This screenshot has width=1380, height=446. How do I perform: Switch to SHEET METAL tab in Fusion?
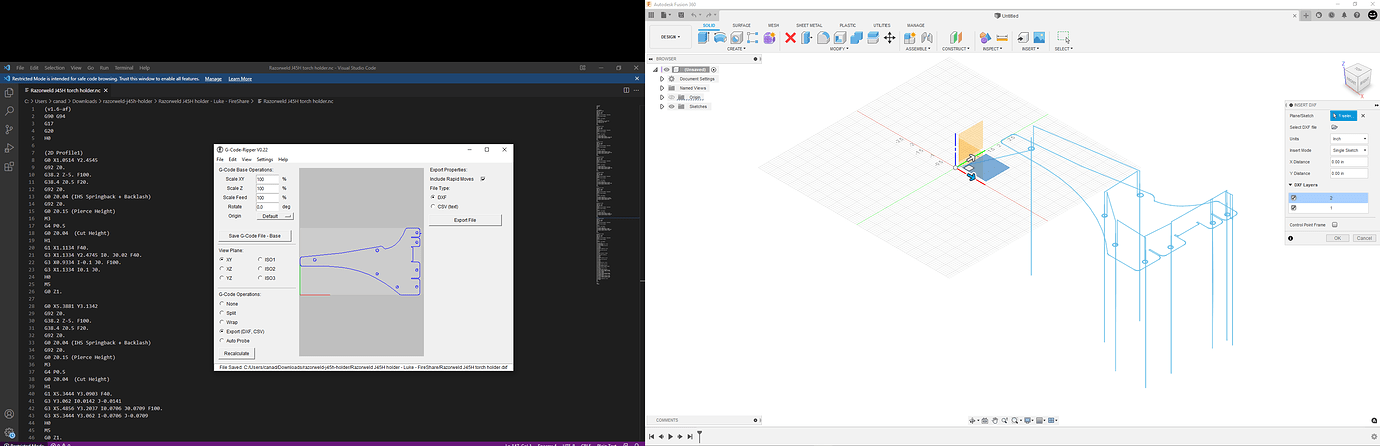pos(809,25)
